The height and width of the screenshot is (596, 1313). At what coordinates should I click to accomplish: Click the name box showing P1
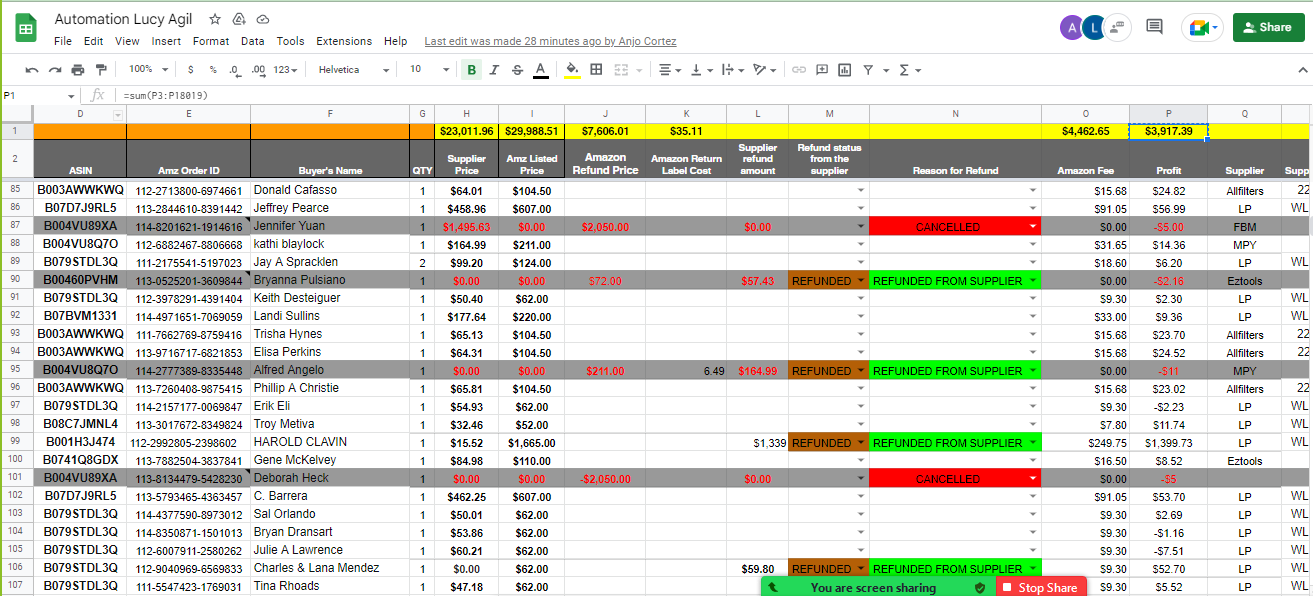(40, 95)
